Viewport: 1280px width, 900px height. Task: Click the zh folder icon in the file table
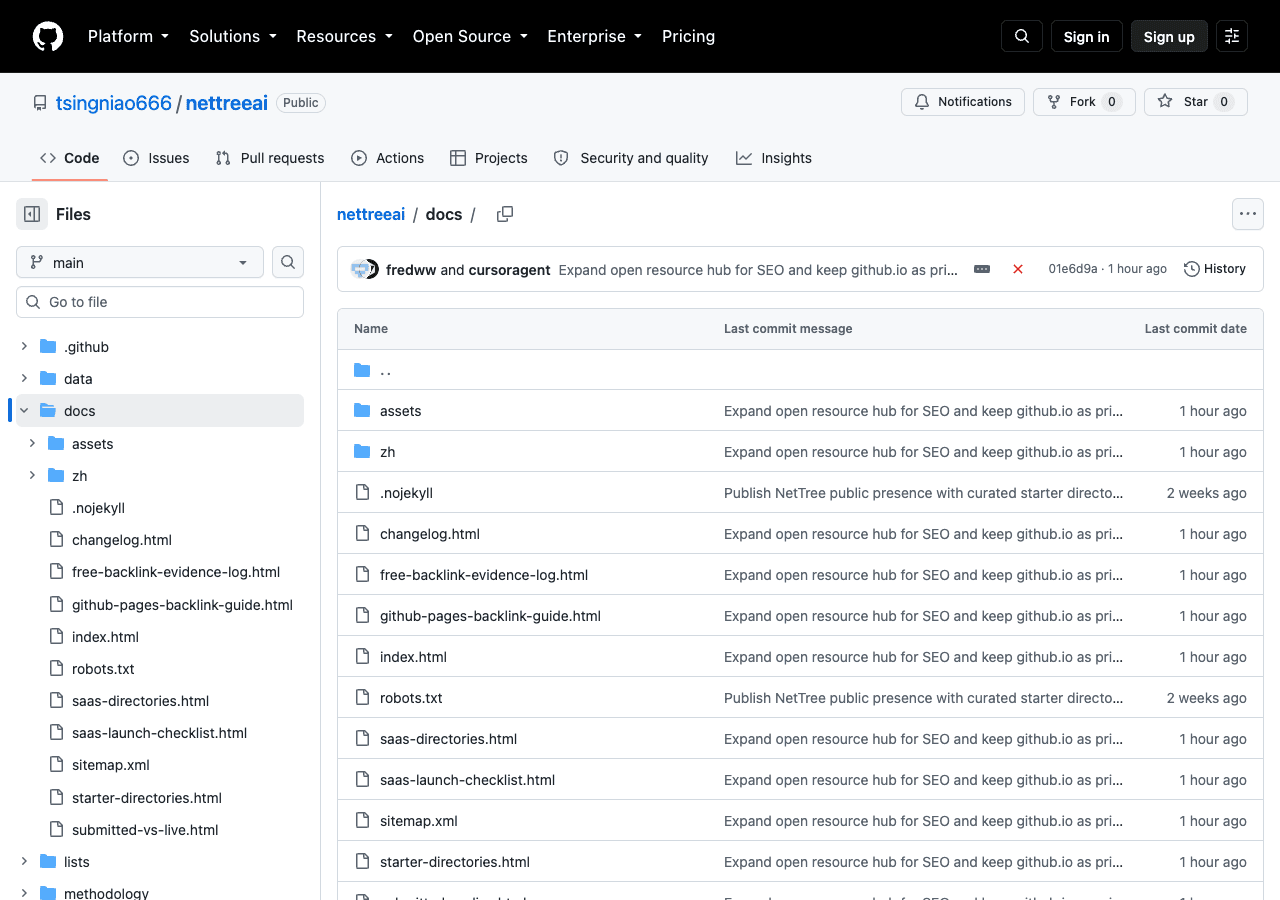pyautogui.click(x=362, y=452)
